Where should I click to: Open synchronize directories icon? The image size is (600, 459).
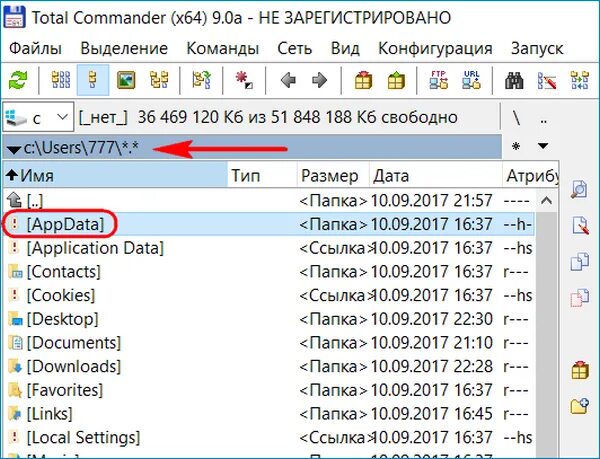pos(580,80)
